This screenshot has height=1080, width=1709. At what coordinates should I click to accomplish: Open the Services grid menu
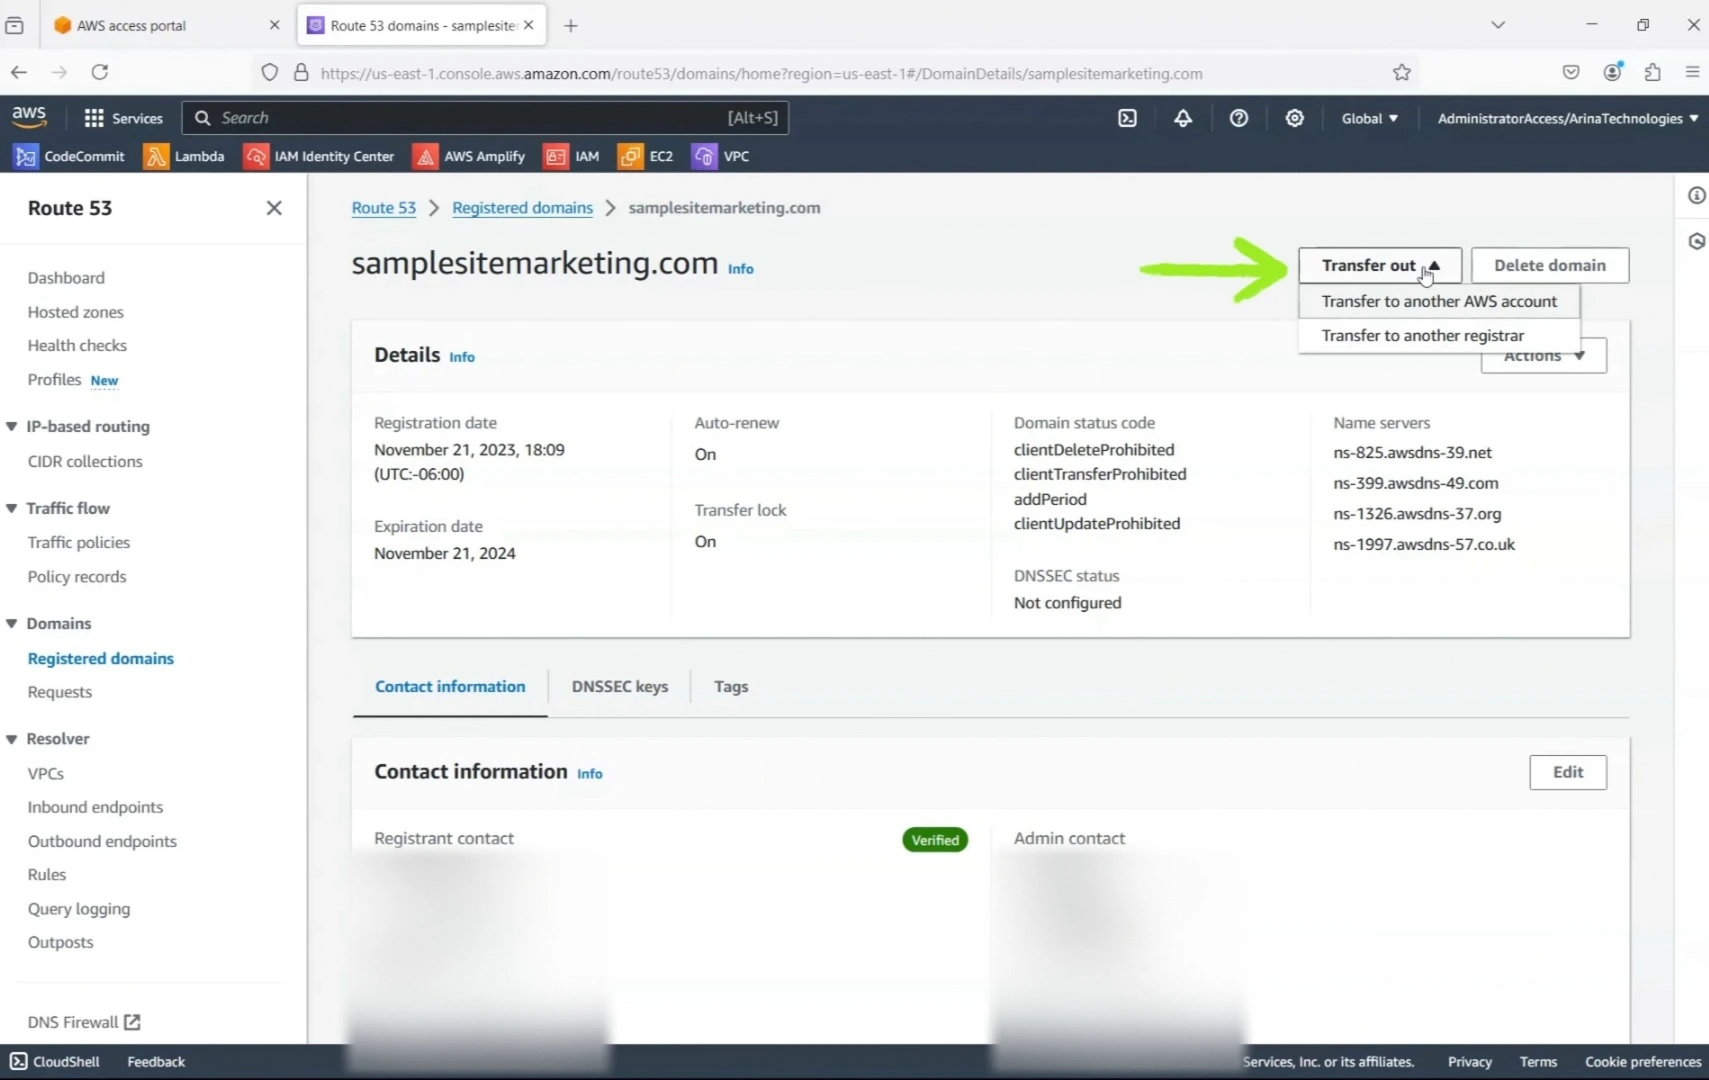click(123, 118)
